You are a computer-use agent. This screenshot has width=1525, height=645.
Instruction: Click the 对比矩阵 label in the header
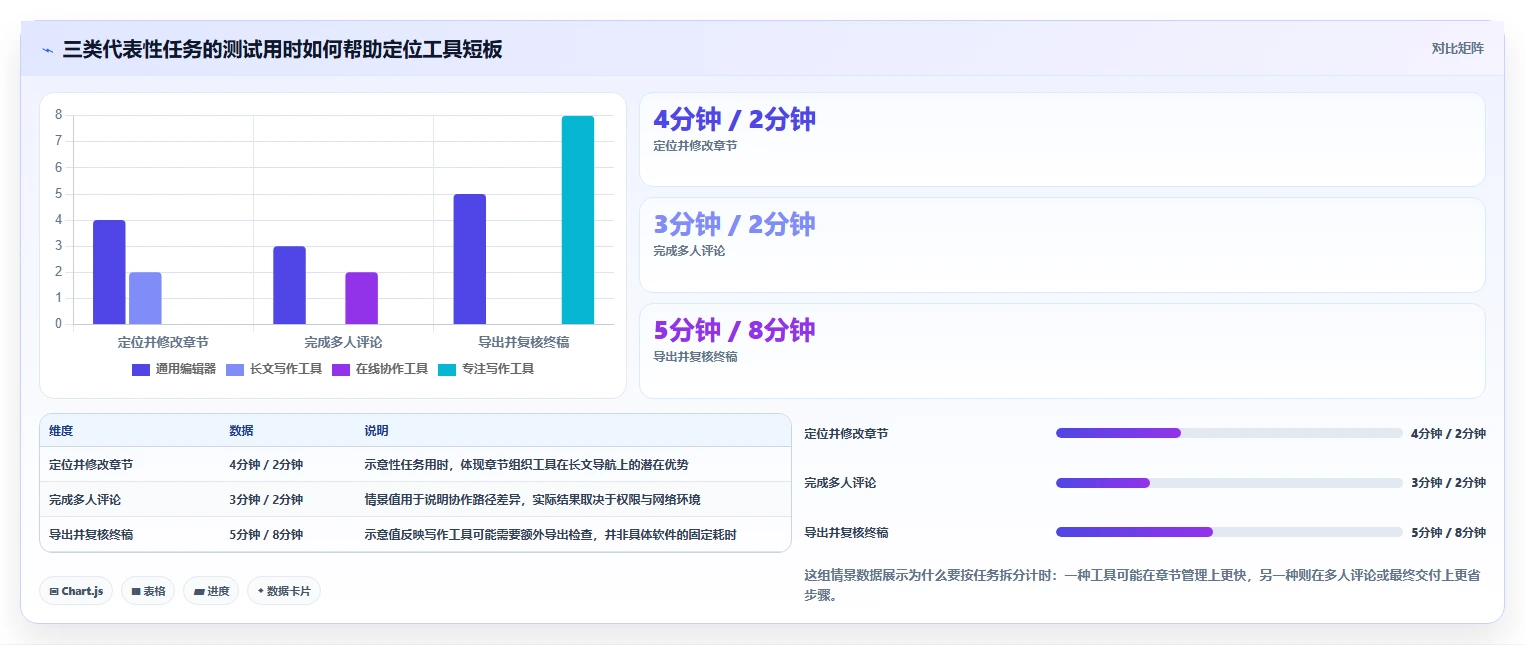pos(1457,48)
